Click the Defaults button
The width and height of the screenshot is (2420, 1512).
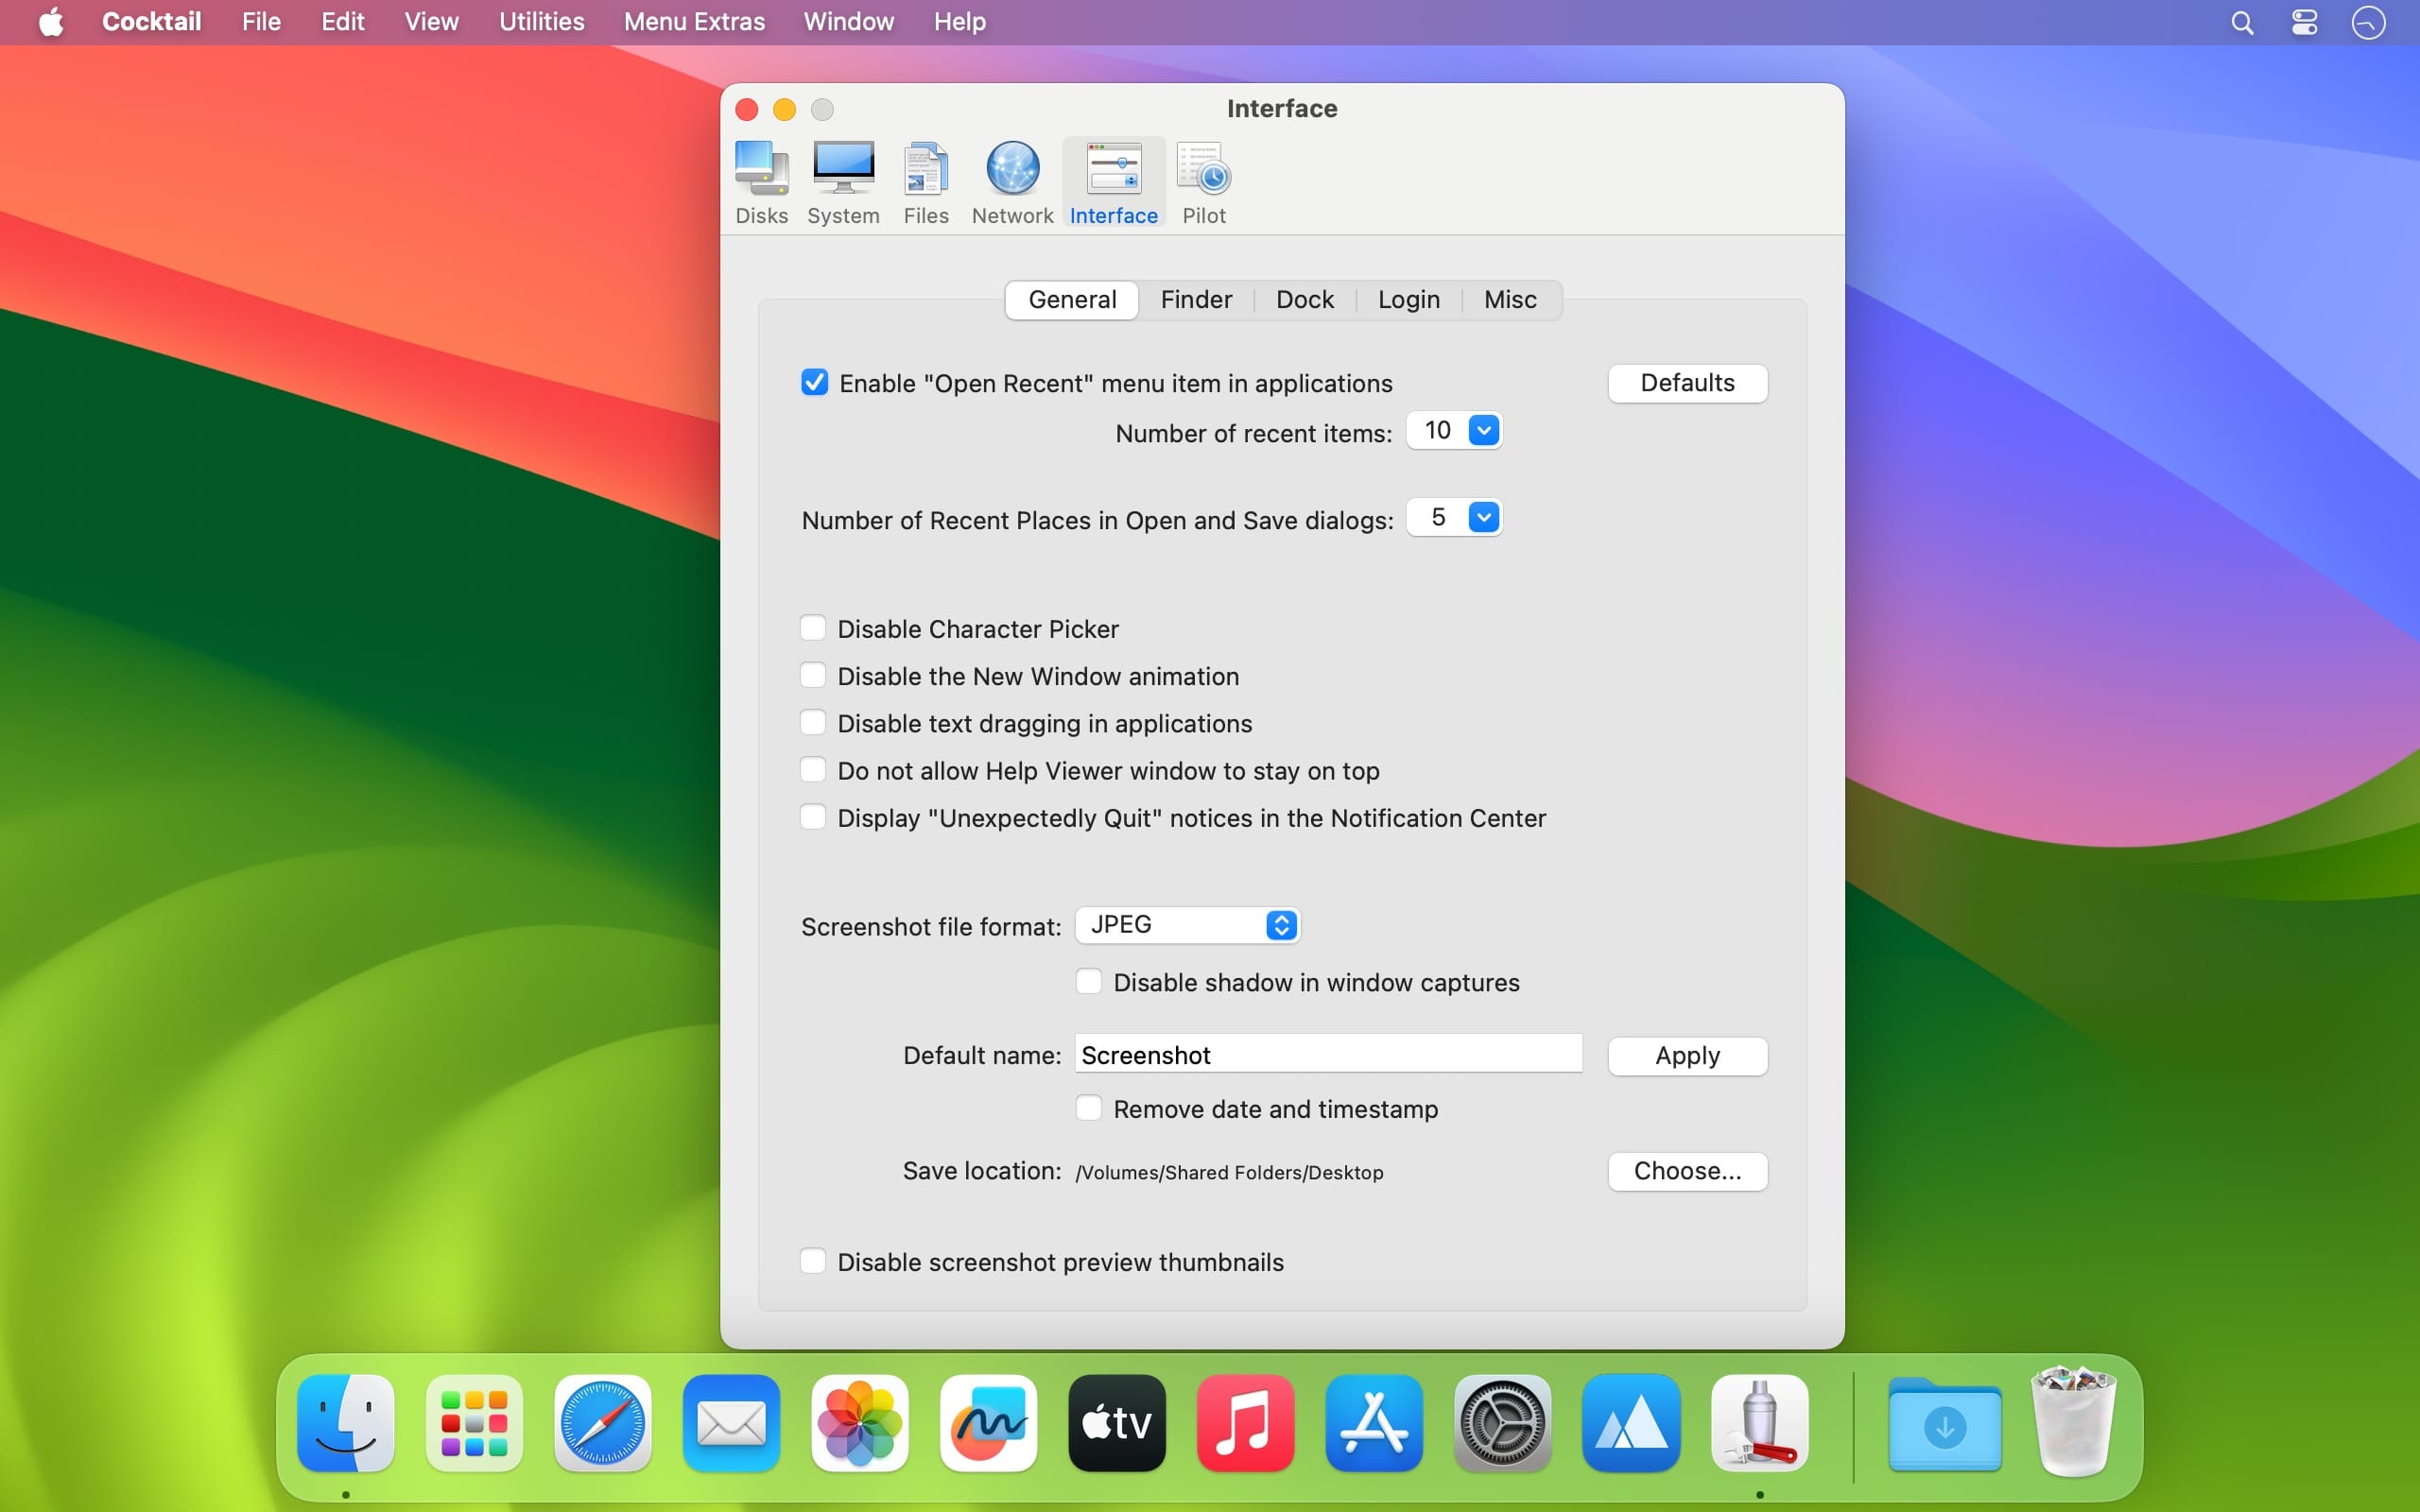1687,383
